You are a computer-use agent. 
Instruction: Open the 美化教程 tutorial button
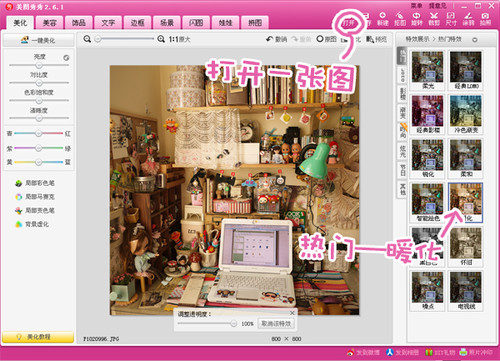(38, 337)
